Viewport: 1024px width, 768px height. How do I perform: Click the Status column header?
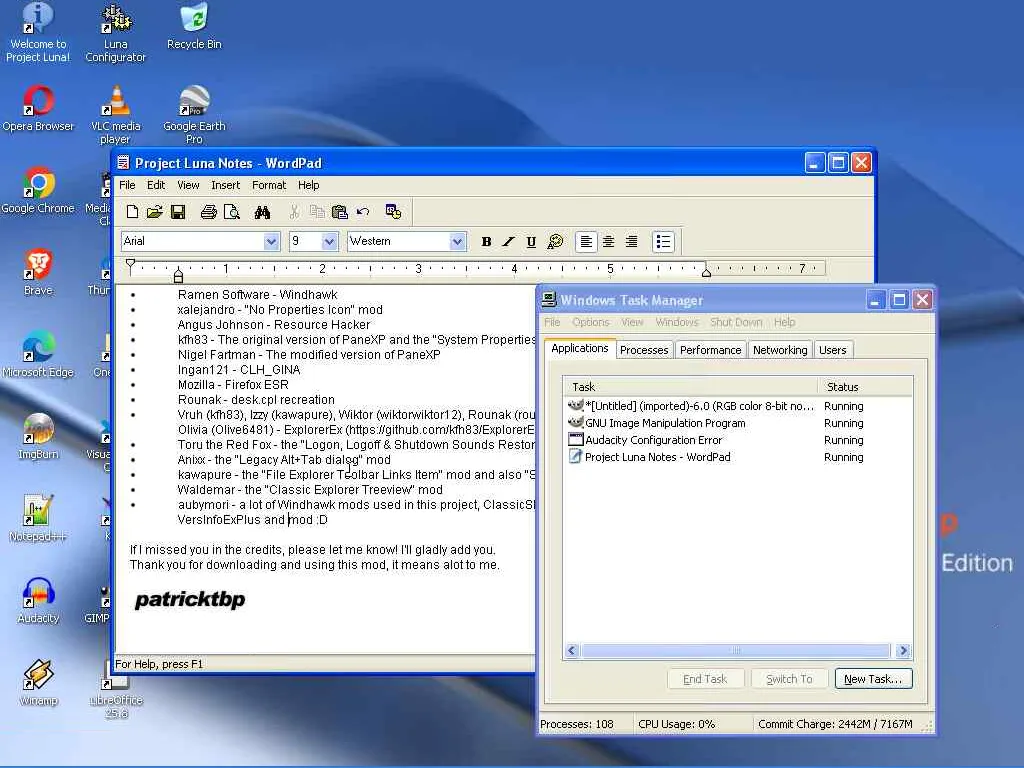point(864,387)
